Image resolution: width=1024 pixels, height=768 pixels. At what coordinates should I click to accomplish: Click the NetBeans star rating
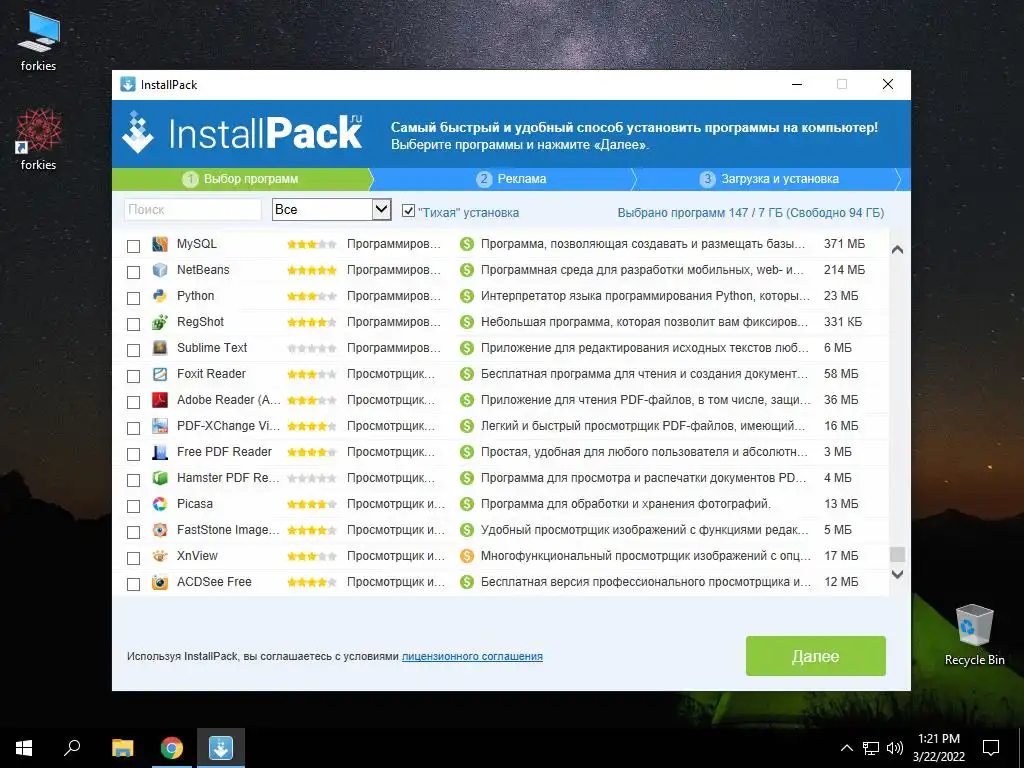tap(312, 270)
